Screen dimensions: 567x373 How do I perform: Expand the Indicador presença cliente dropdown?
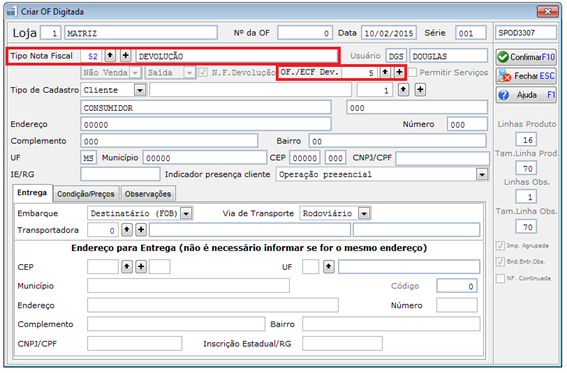point(482,175)
